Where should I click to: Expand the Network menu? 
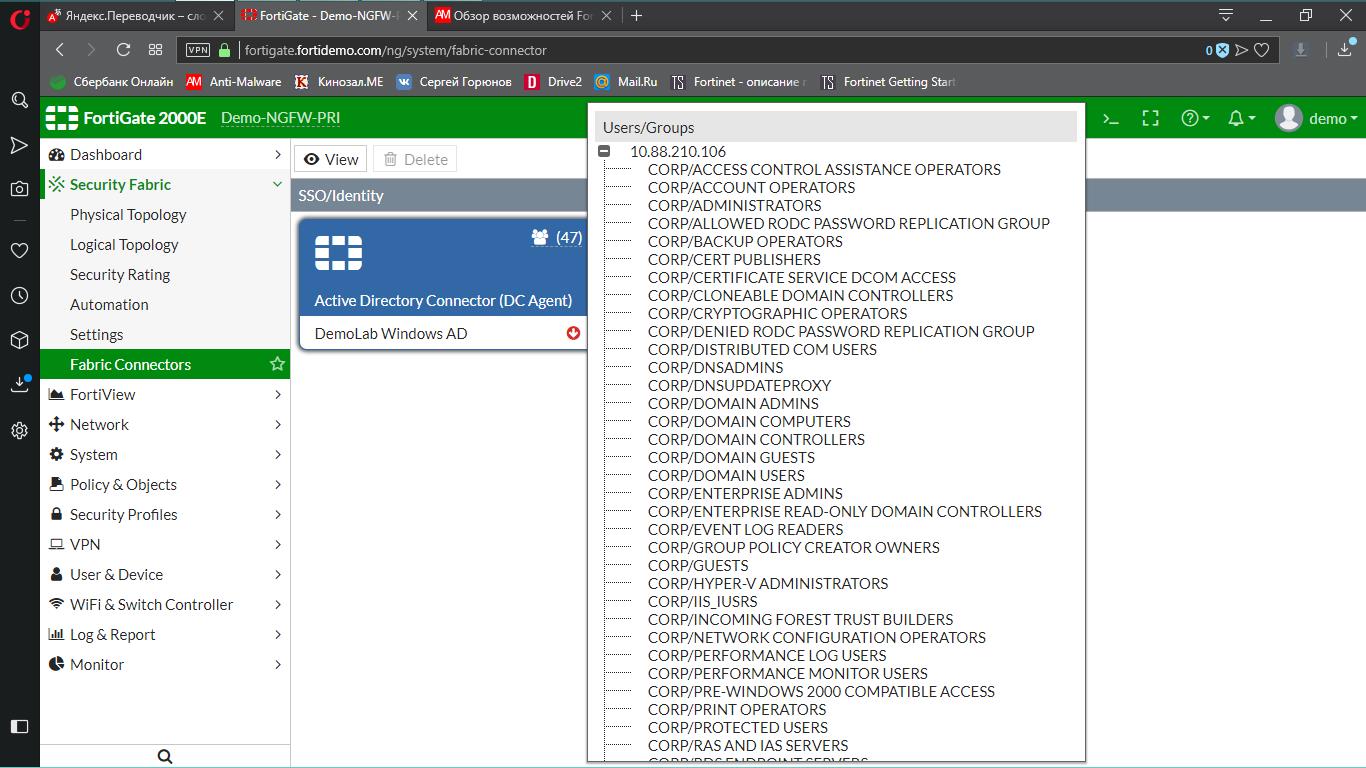pyautogui.click(x=165, y=424)
